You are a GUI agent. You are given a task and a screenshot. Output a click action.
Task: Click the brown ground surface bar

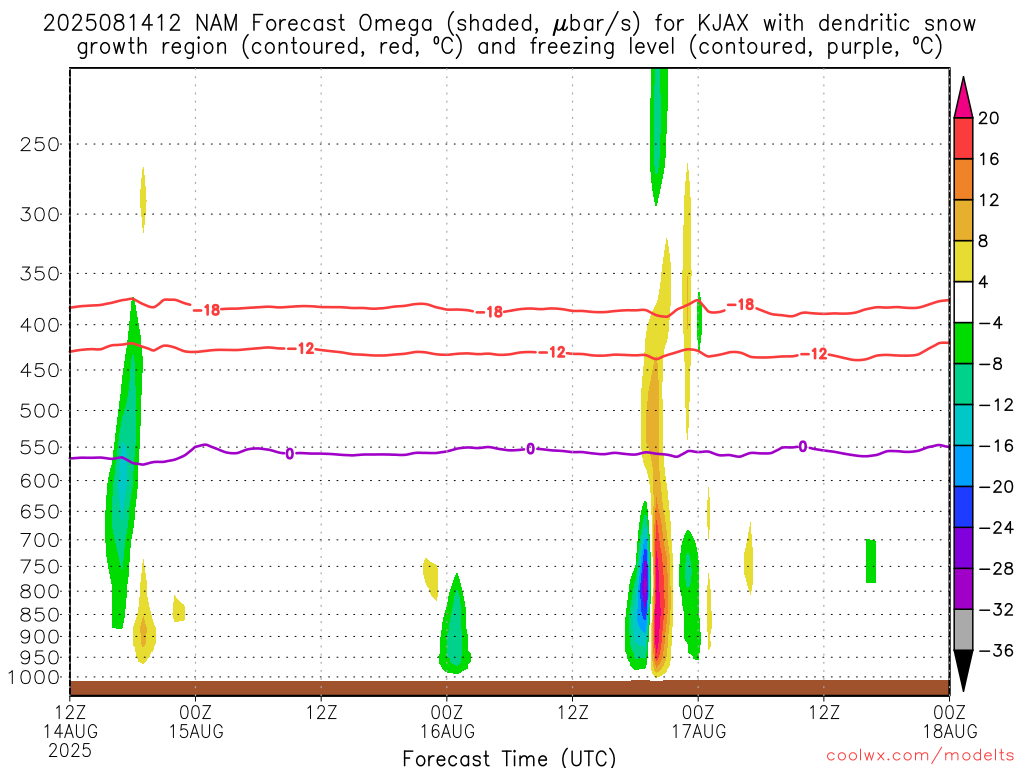[x=509, y=688]
